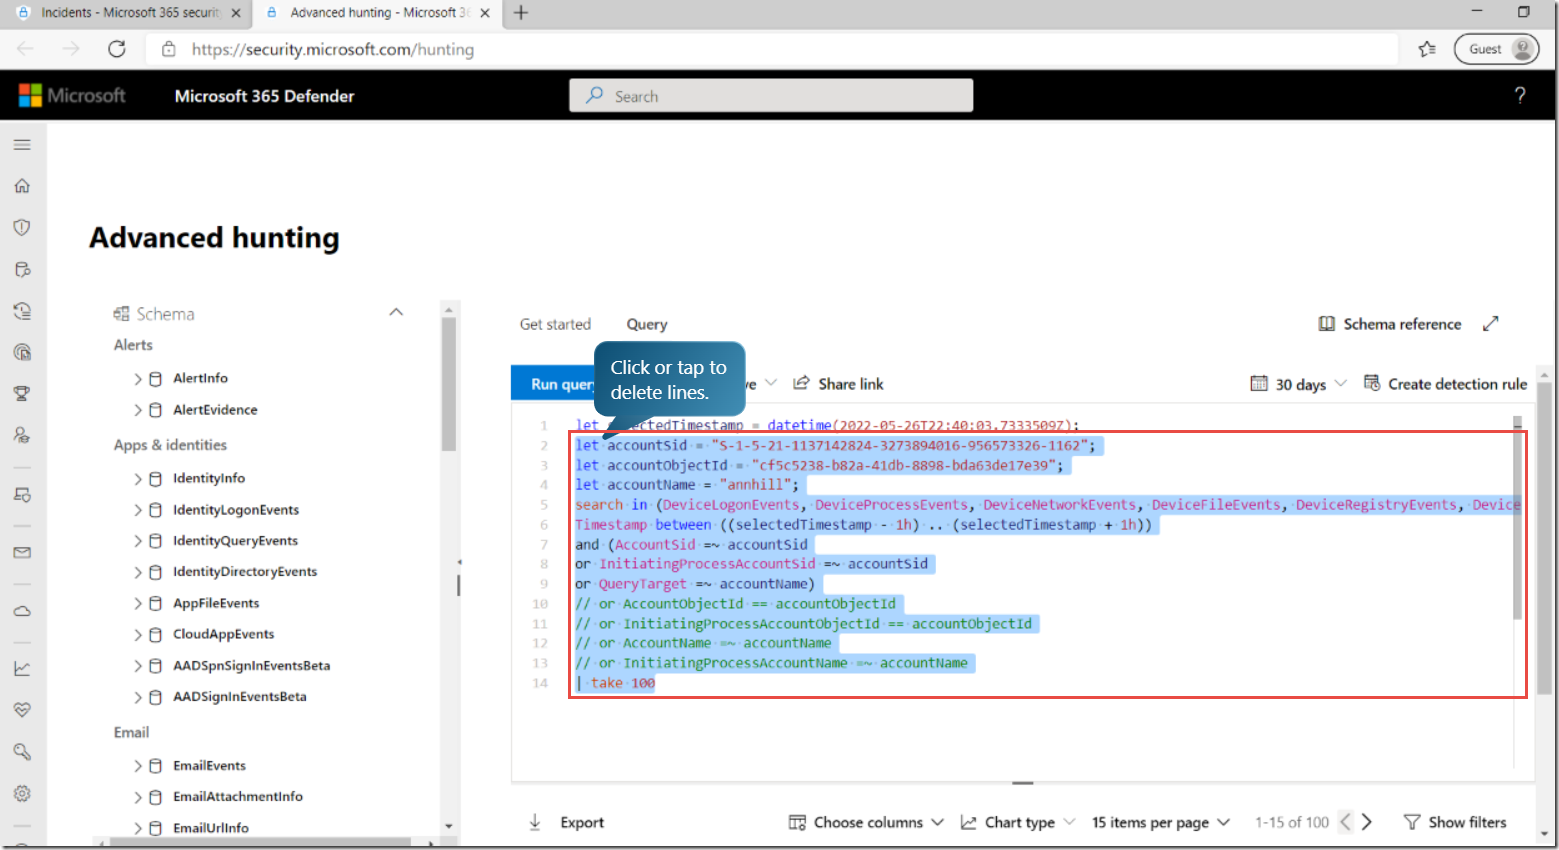Open the Health heart icon in sidebar
Viewport: 1559px width, 850px height.
[x=22, y=710]
